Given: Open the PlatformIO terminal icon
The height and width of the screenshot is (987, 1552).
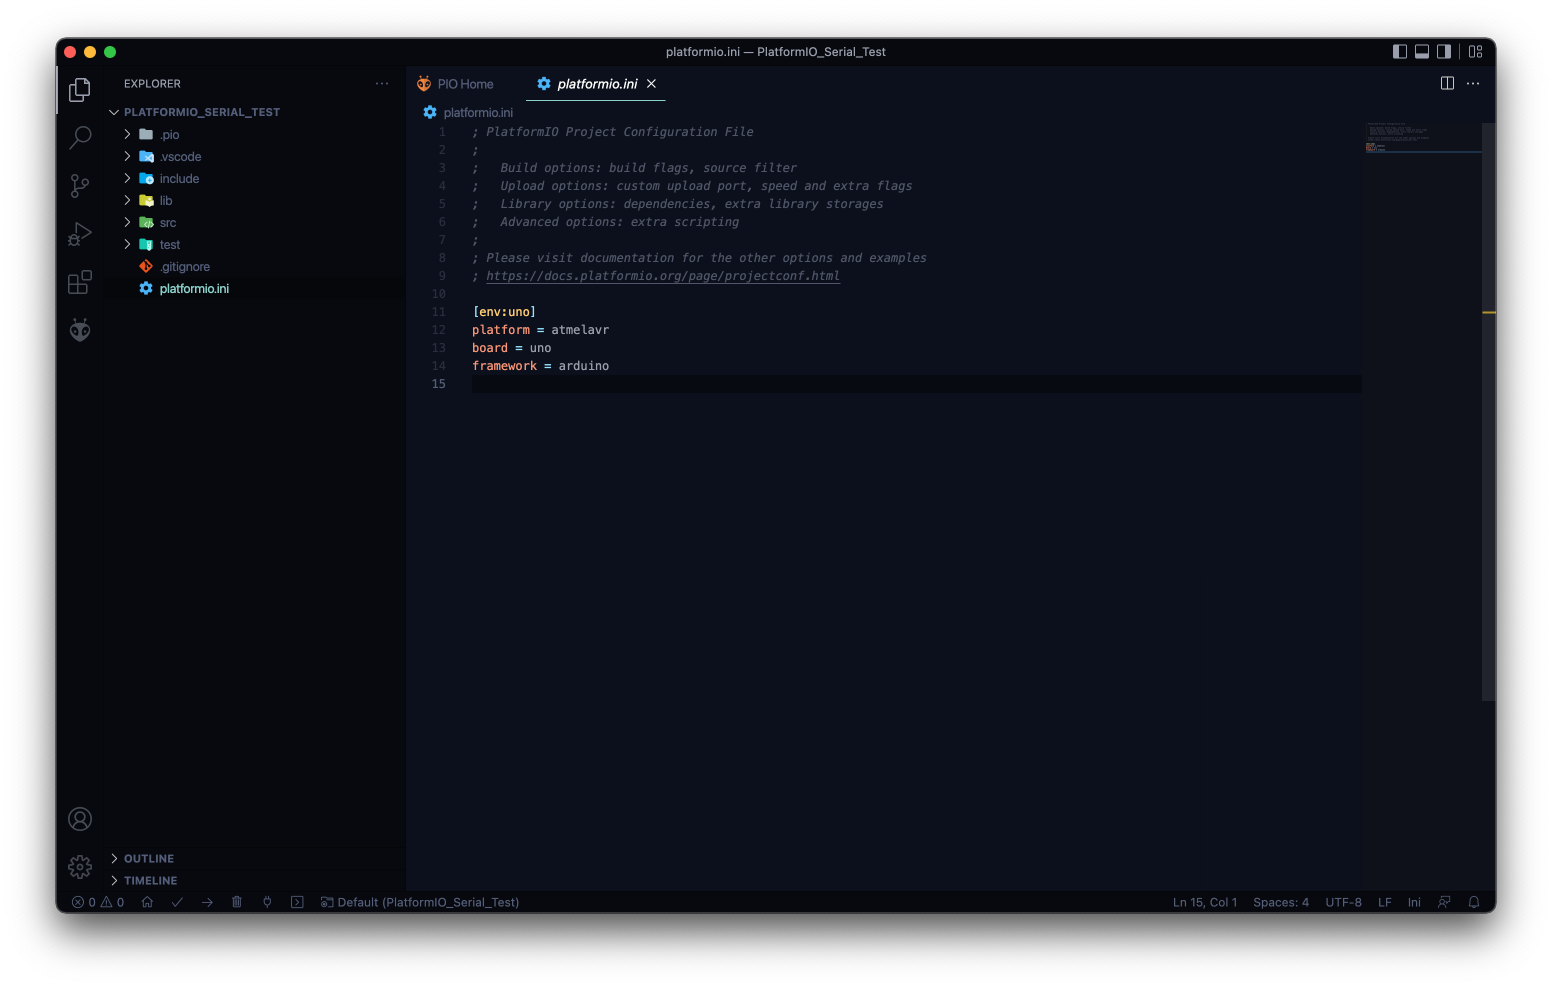Looking at the screenshot, I should tap(297, 902).
